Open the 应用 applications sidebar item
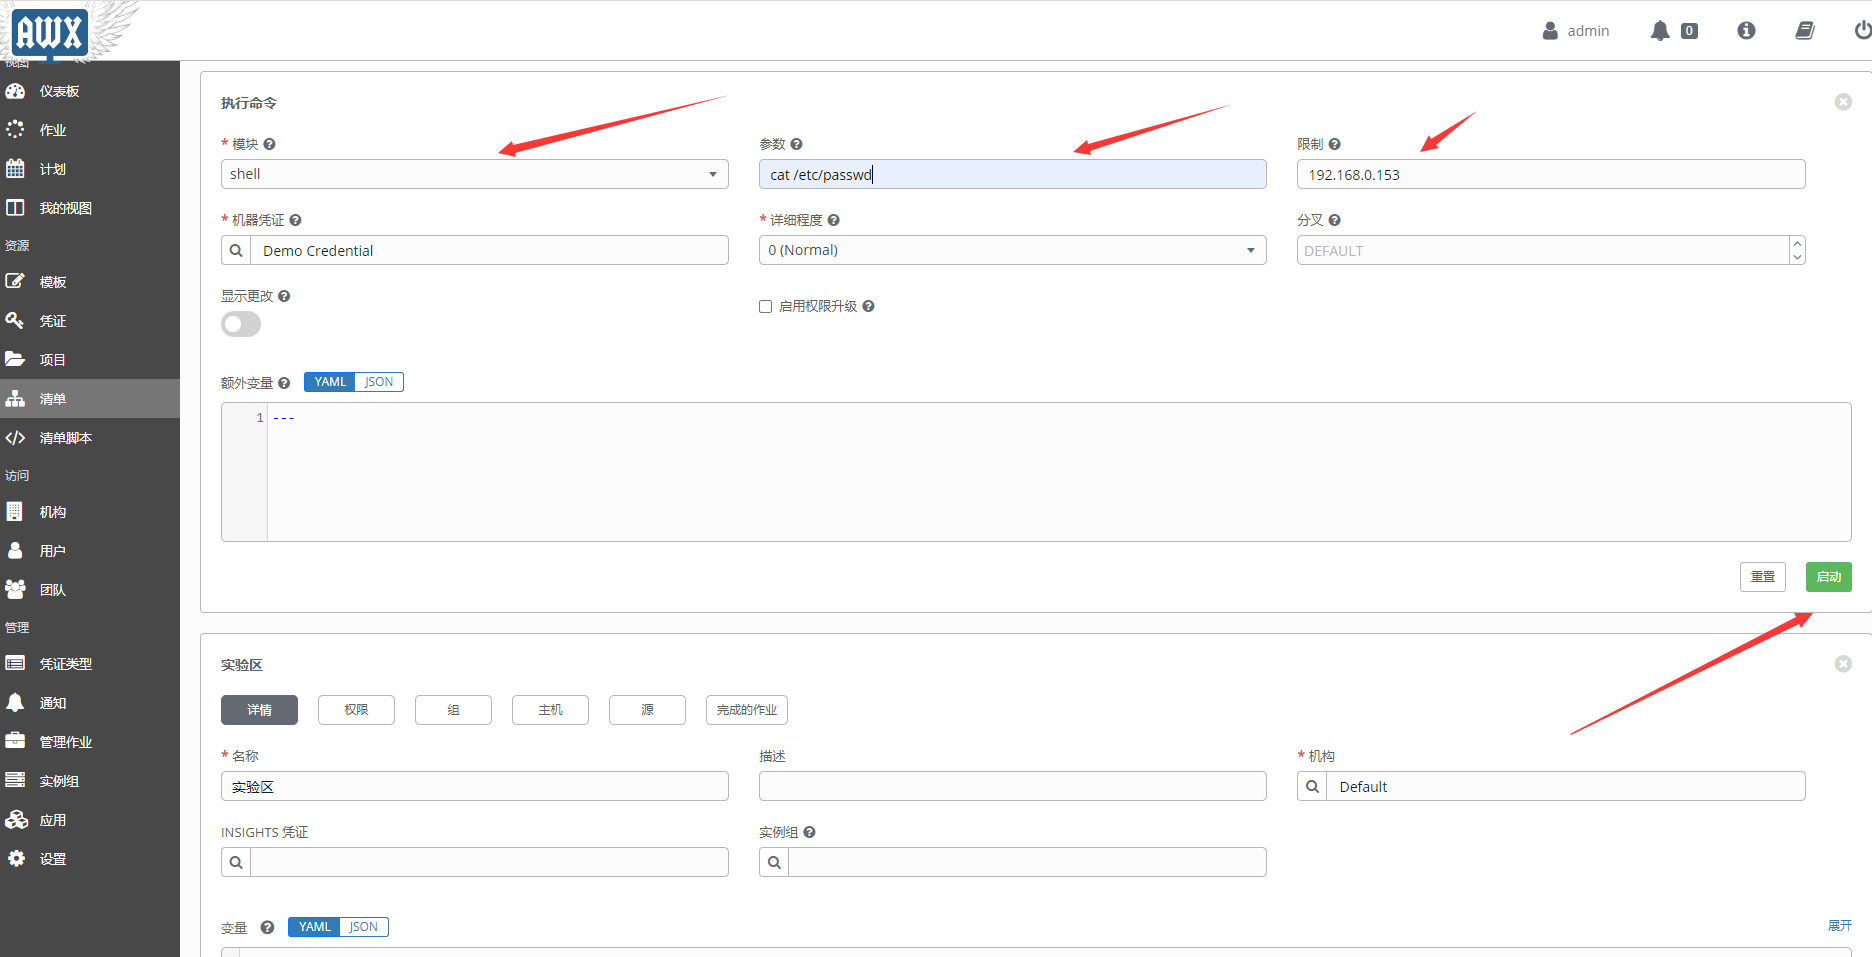Screen dimensions: 1872x957 click(x=52, y=820)
